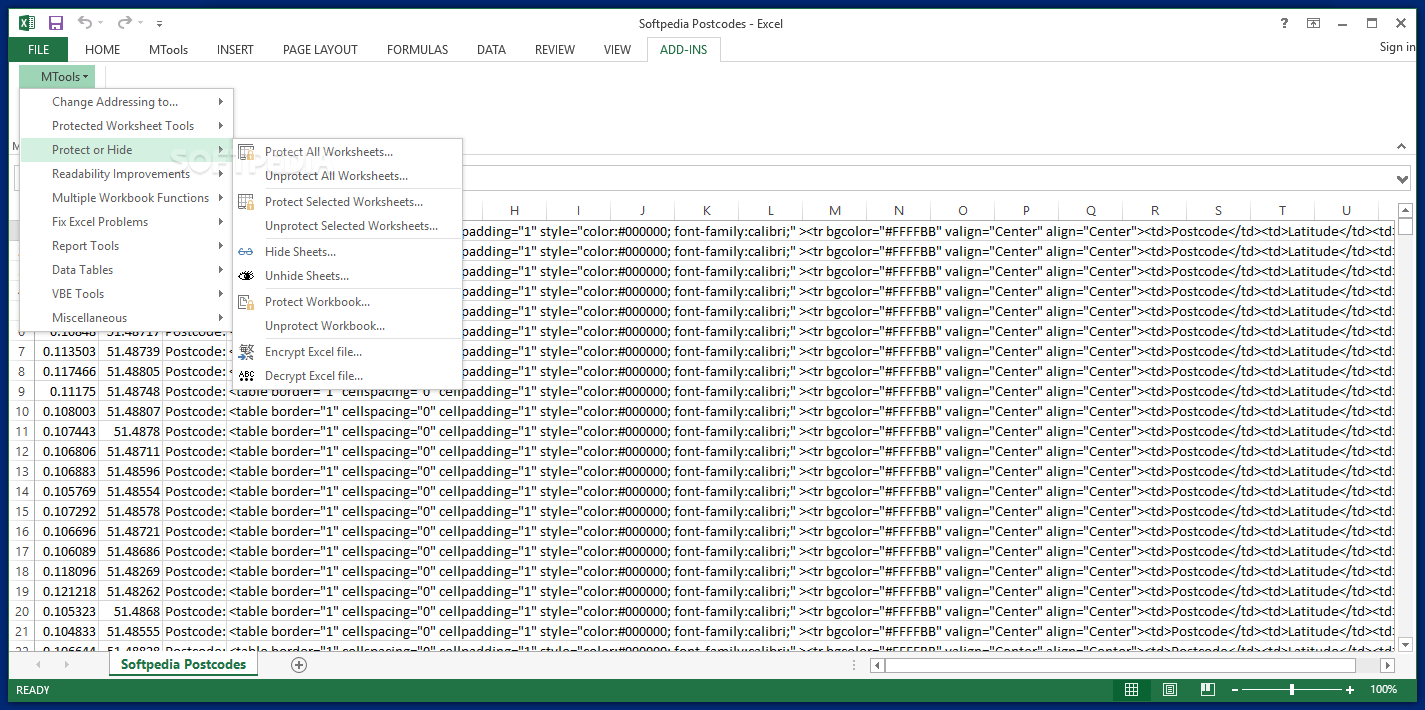Click the ADD-INS ribbon tab

(683, 50)
